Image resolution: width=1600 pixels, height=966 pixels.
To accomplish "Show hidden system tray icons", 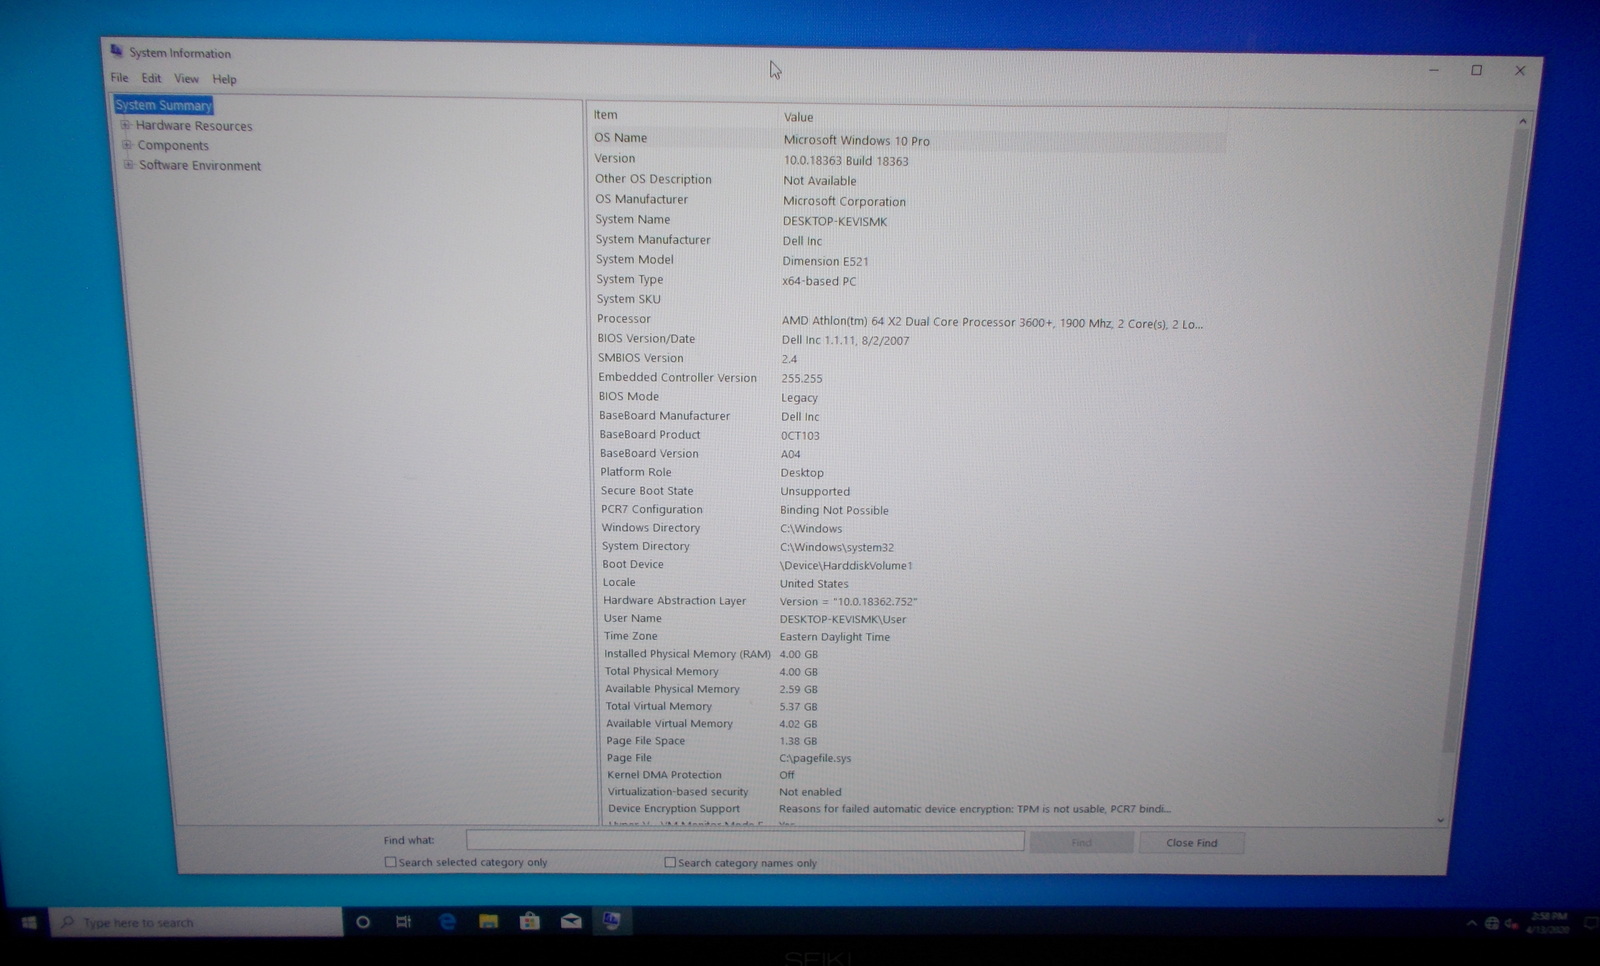I will (1471, 924).
